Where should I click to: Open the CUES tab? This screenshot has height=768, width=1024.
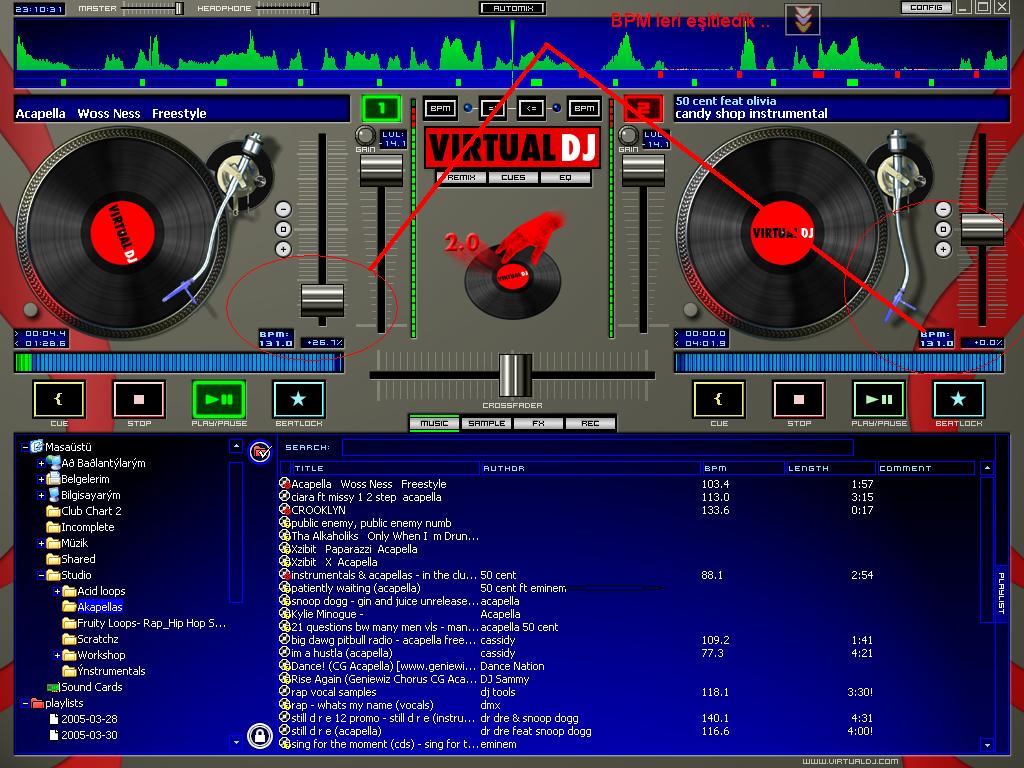coord(513,178)
